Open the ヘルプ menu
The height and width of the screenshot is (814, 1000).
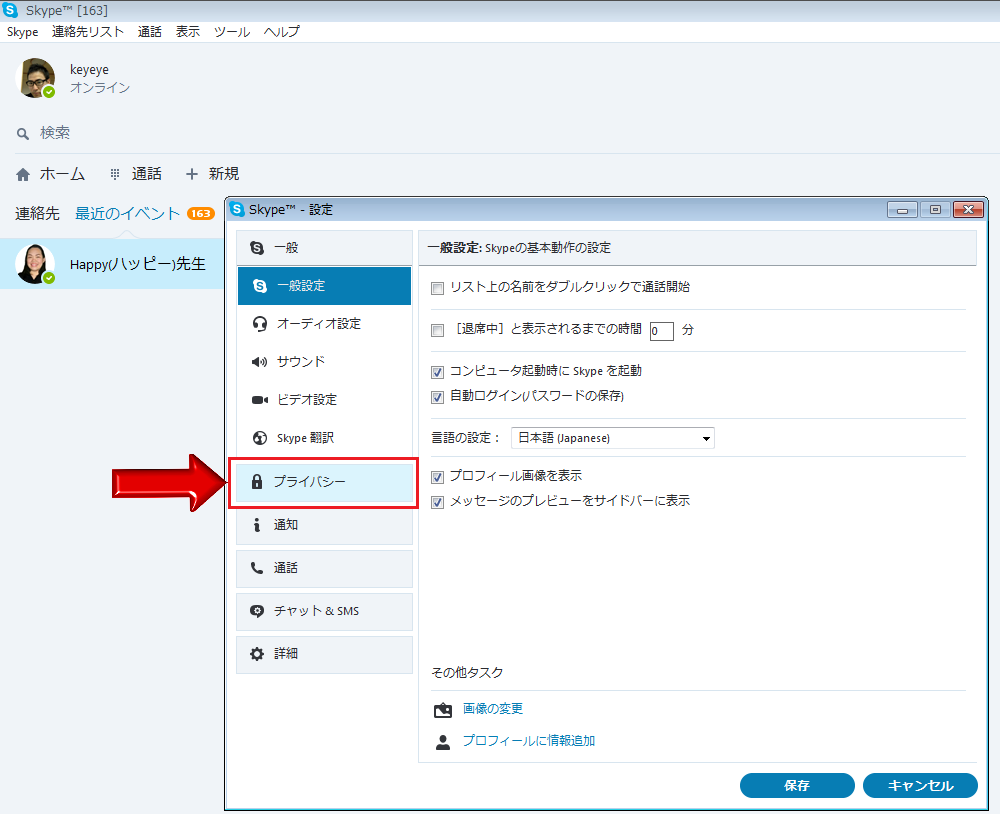282,32
